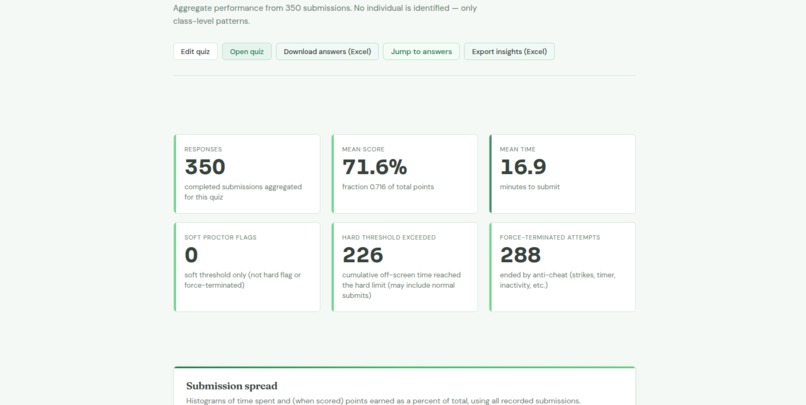
Task: Open quiz using the green button
Action: [x=247, y=51]
